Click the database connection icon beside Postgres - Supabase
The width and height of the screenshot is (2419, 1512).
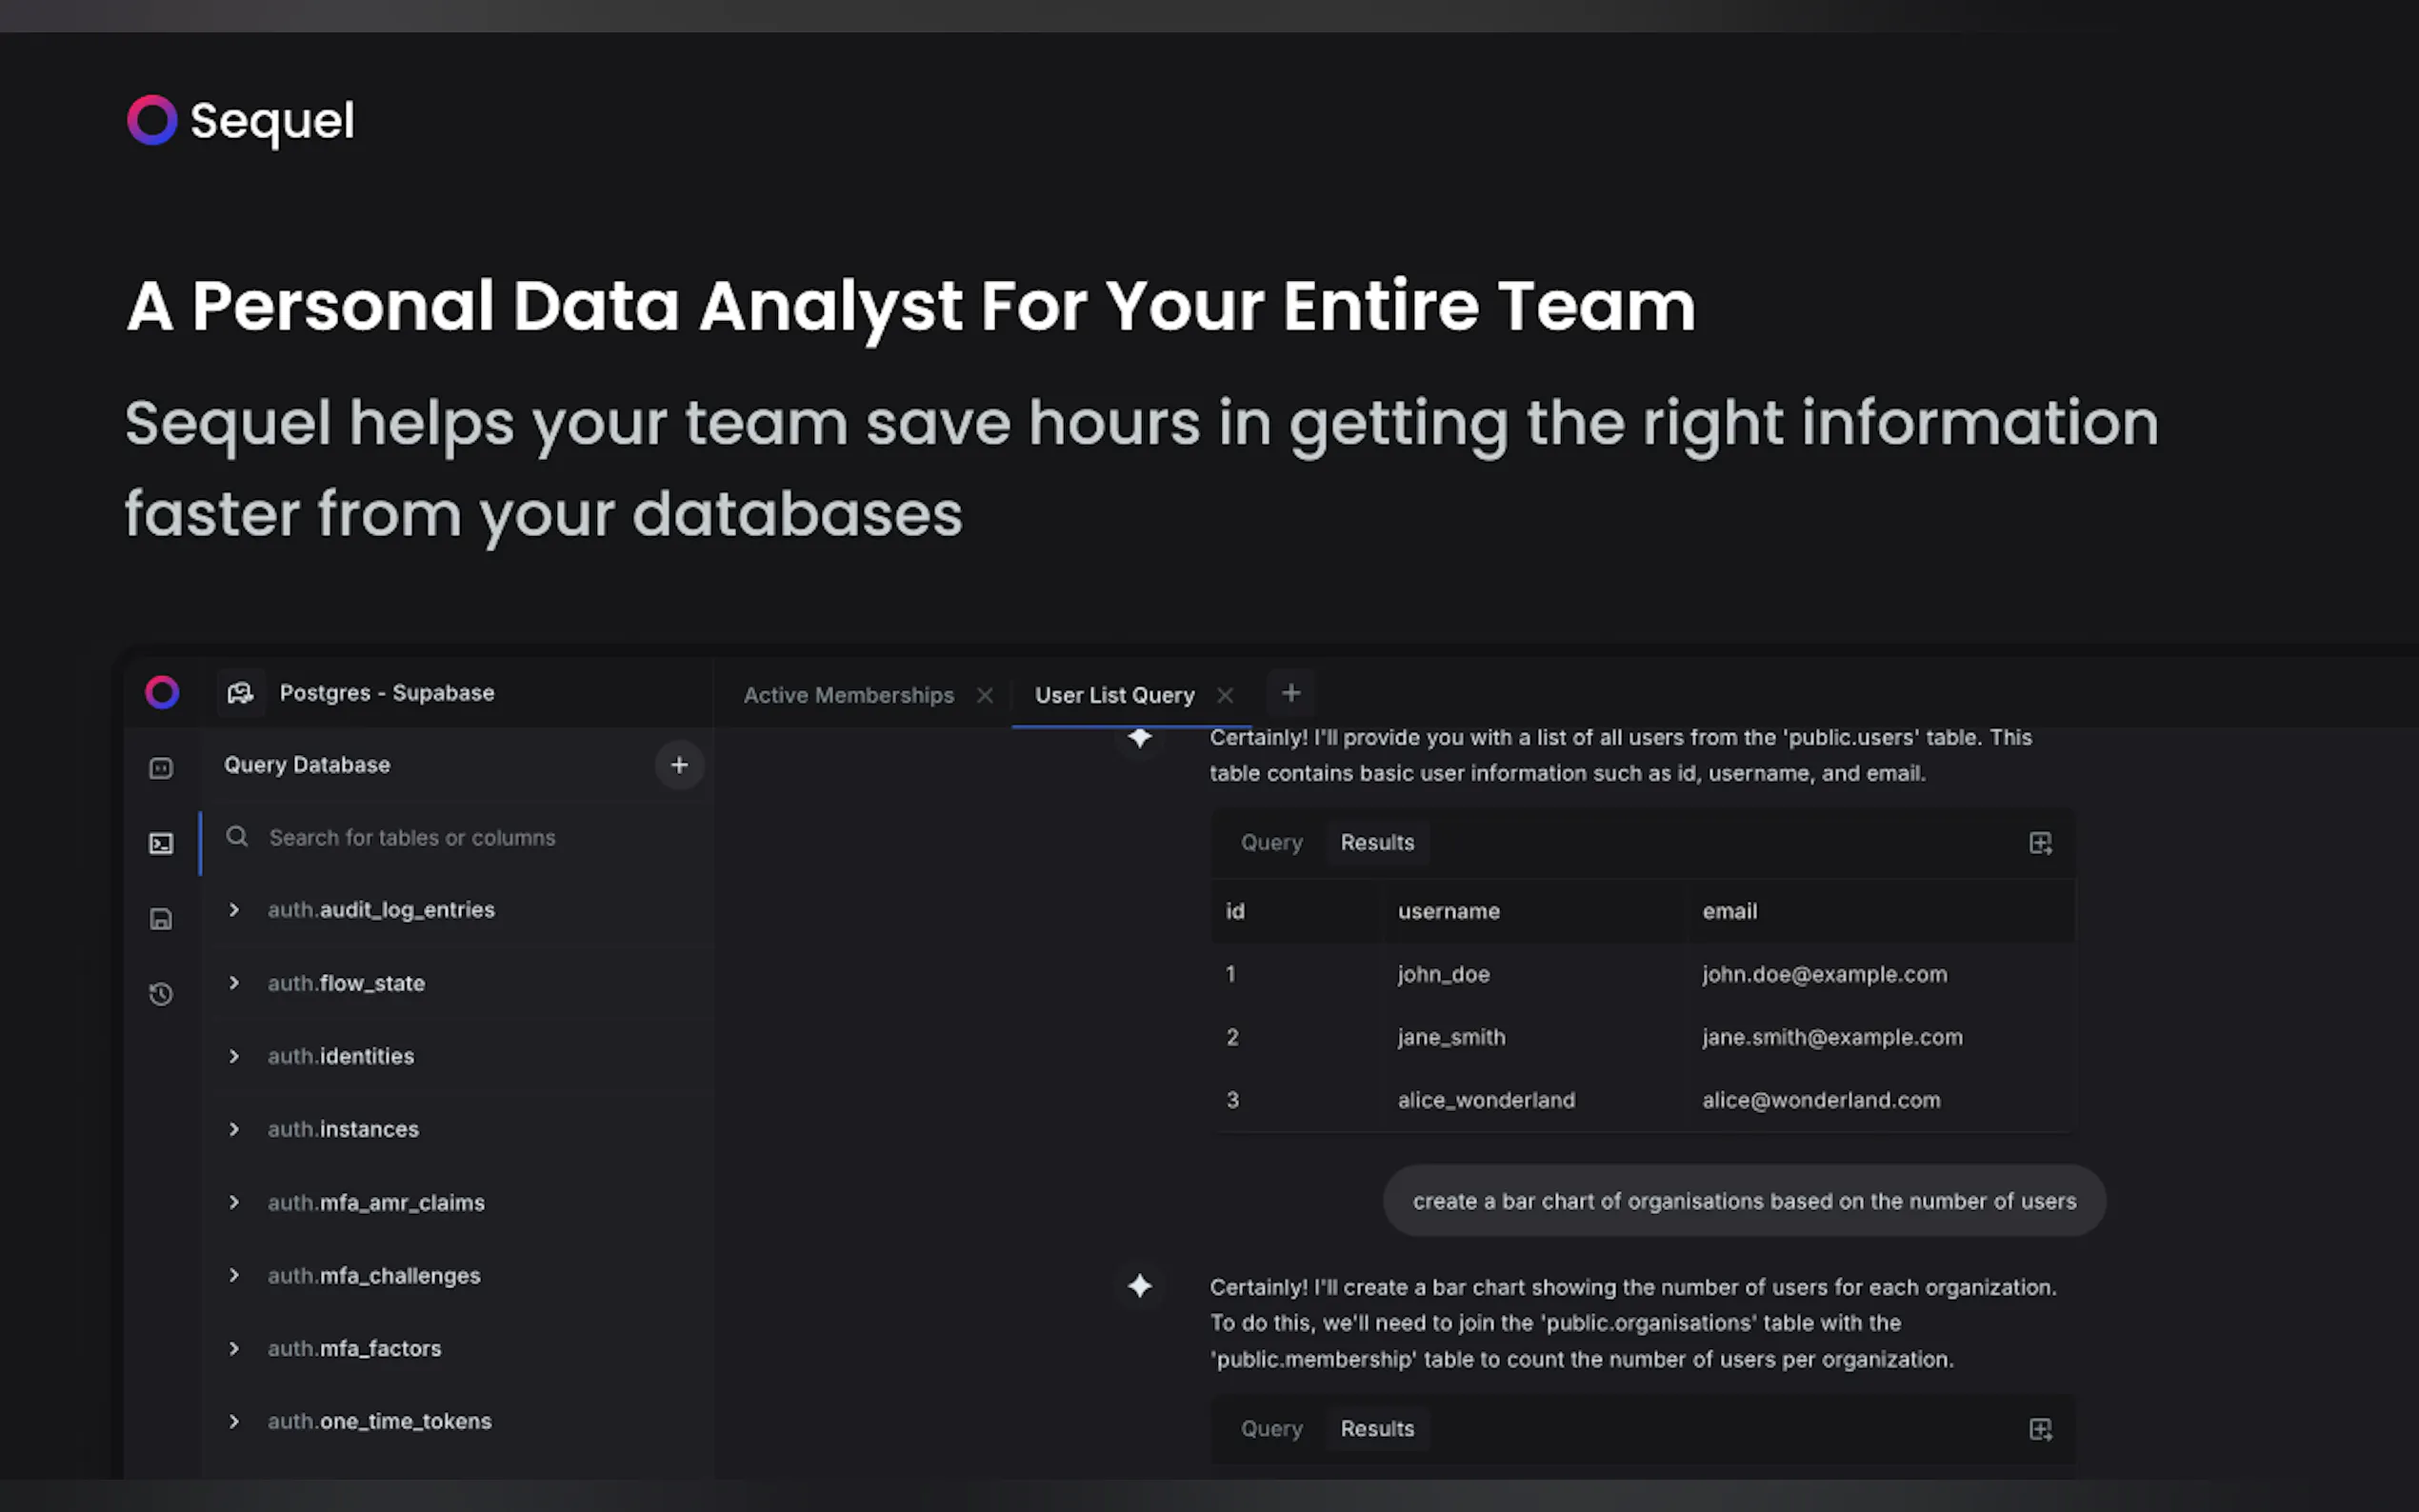click(x=240, y=693)
